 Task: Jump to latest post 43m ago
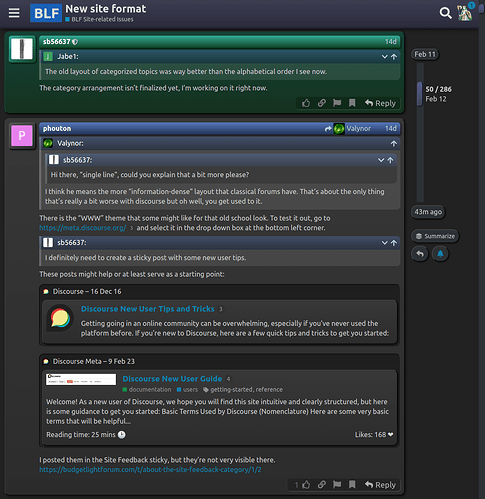(428, 212)
